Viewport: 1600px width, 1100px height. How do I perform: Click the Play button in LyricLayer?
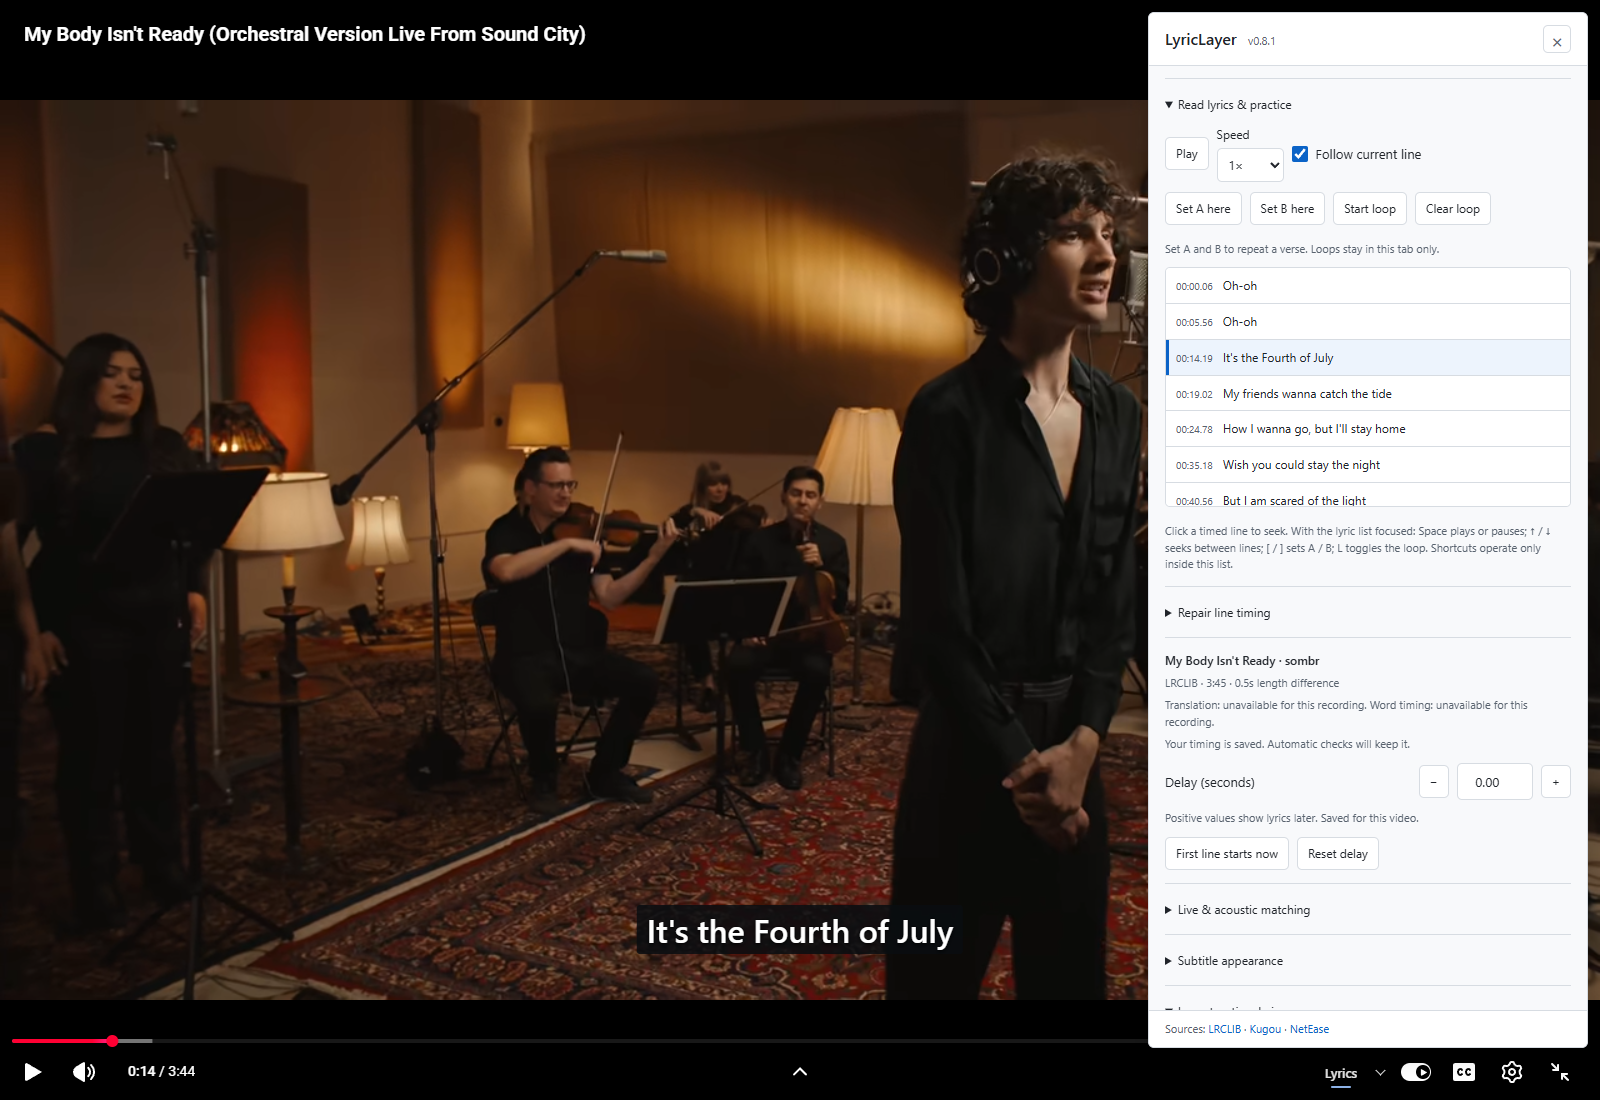(1187, 154)
